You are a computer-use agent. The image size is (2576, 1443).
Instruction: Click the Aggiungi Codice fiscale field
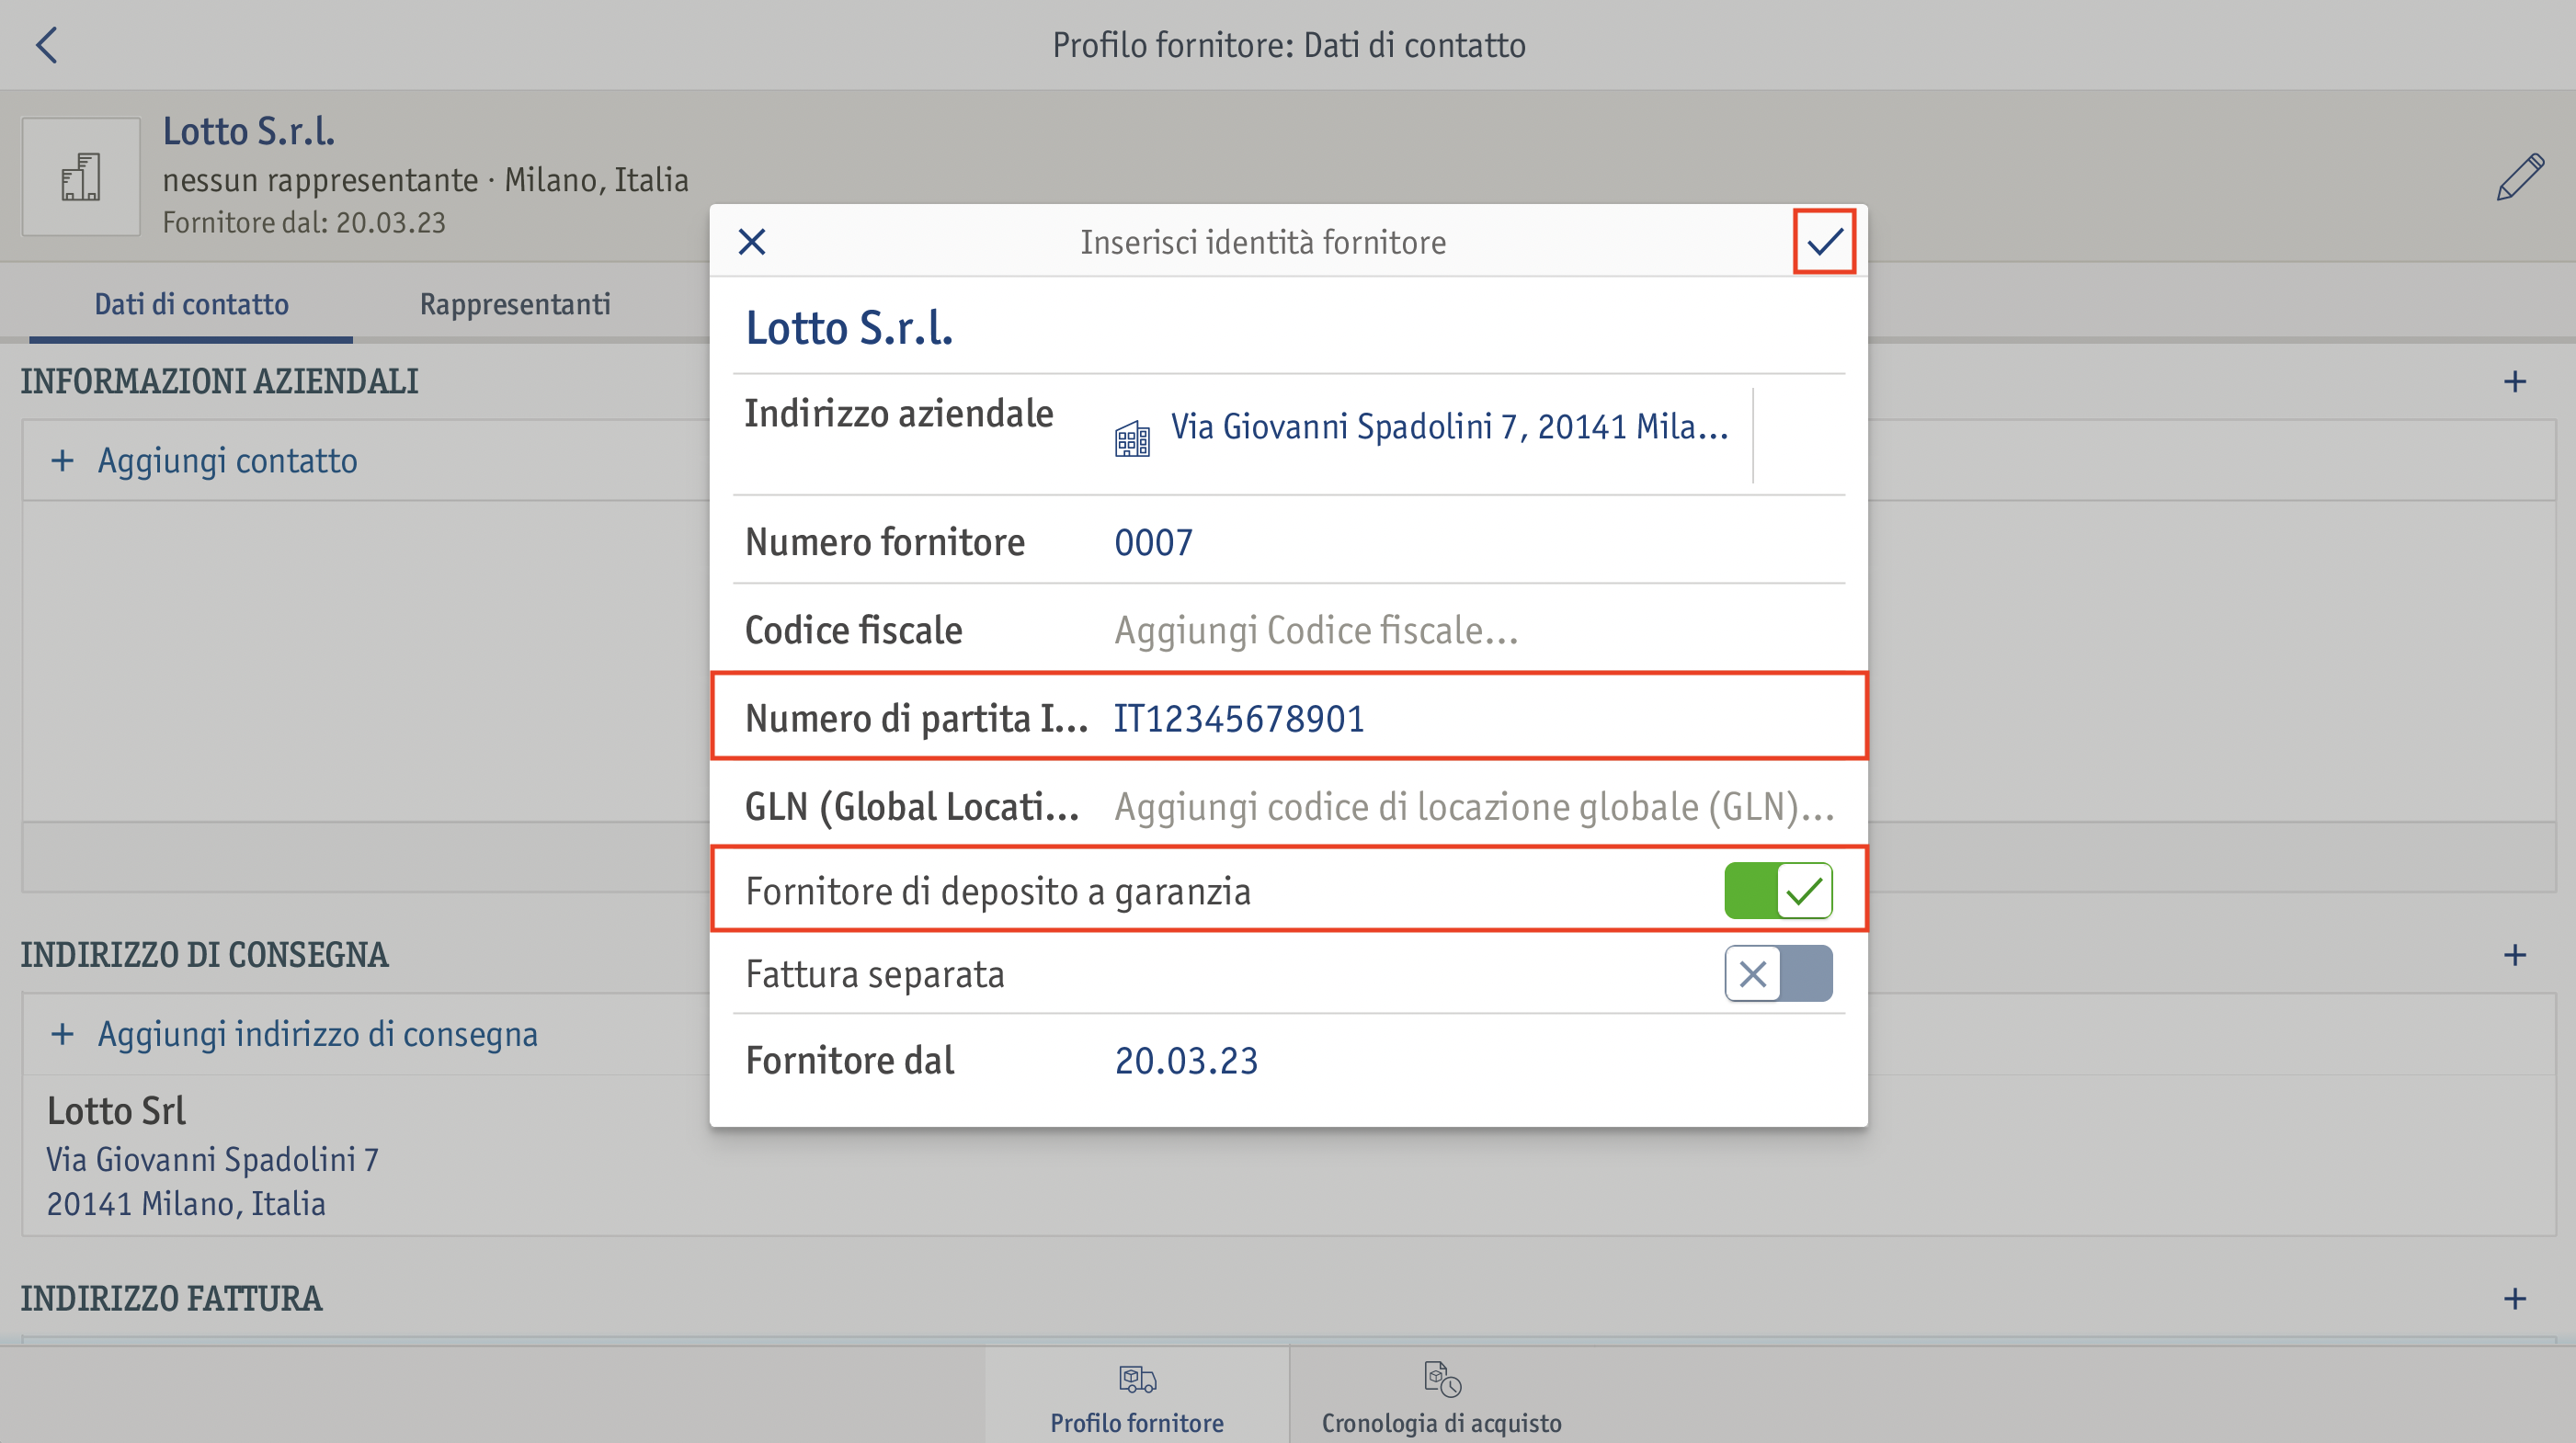pyautogui.click(x=1316, y=630)
